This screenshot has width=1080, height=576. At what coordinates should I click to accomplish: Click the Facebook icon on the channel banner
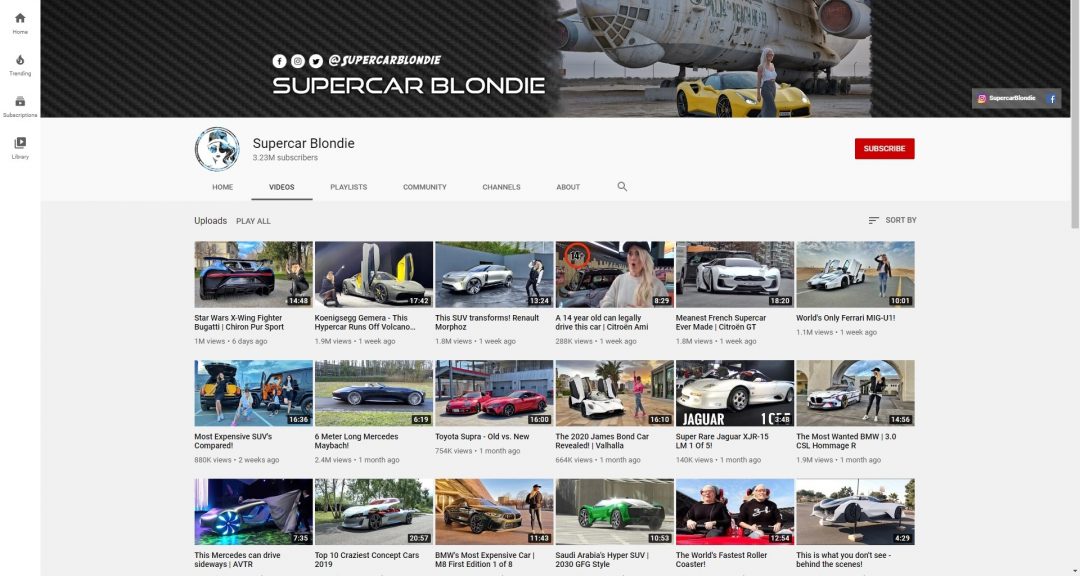280,60
